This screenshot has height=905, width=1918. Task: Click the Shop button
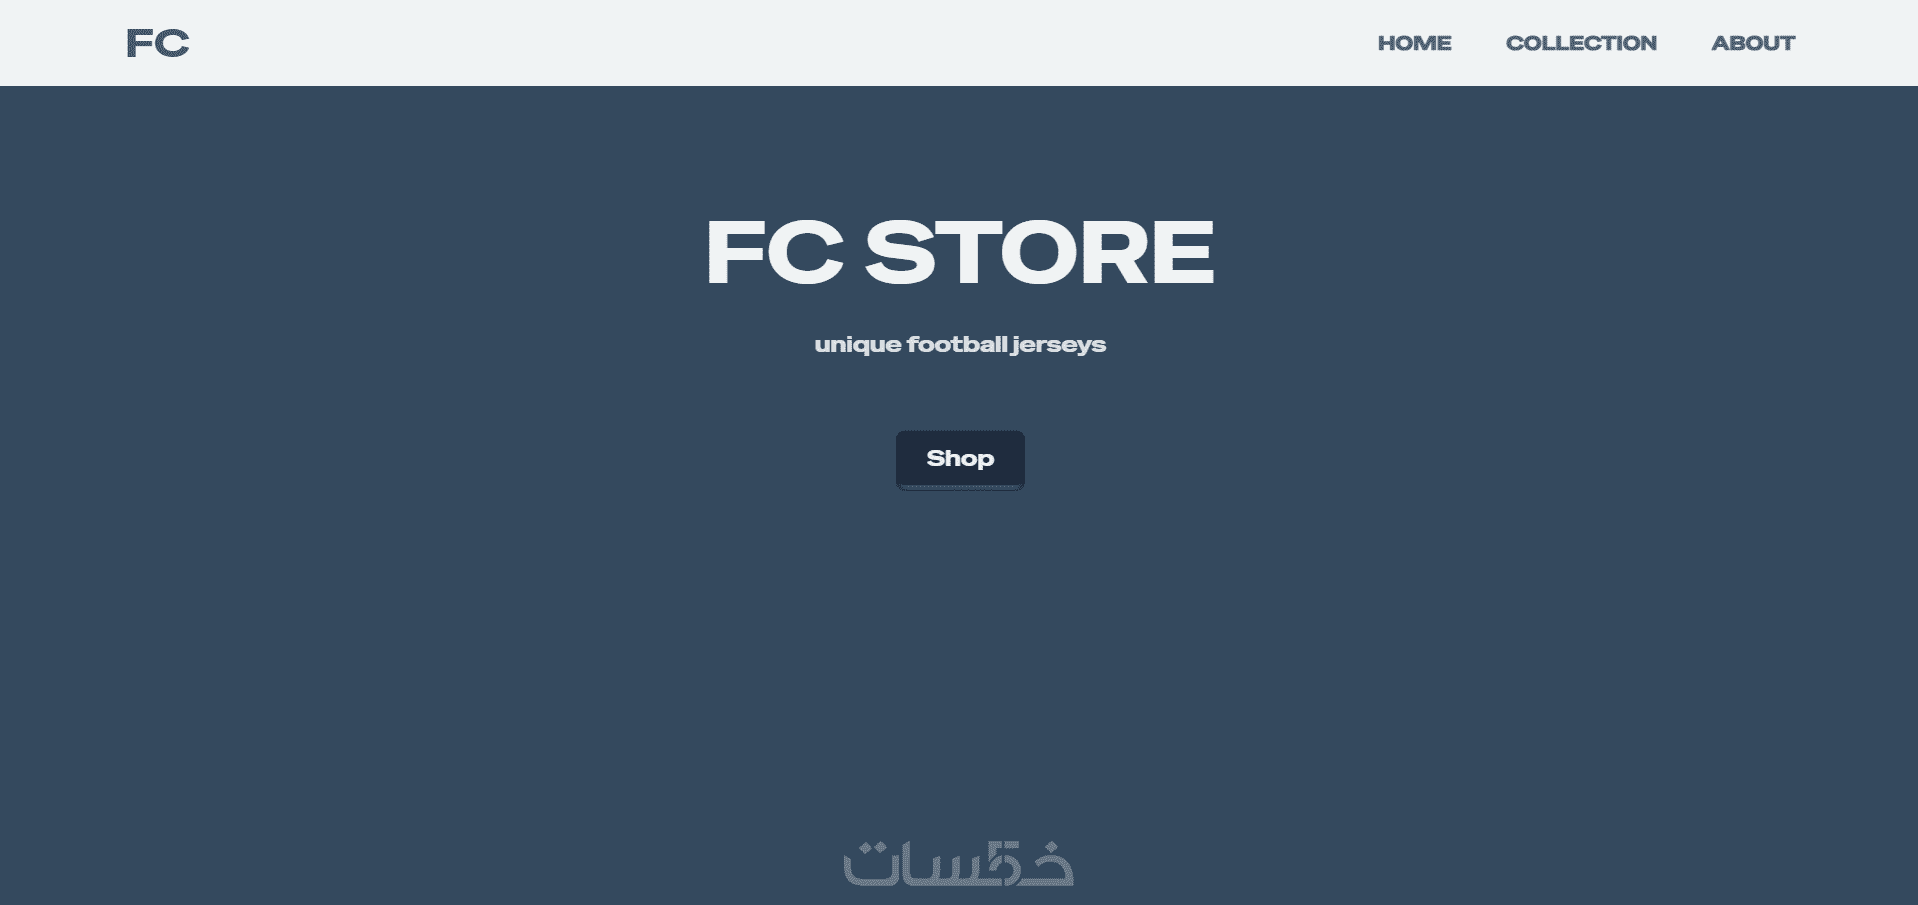click(x=960, y=460)
